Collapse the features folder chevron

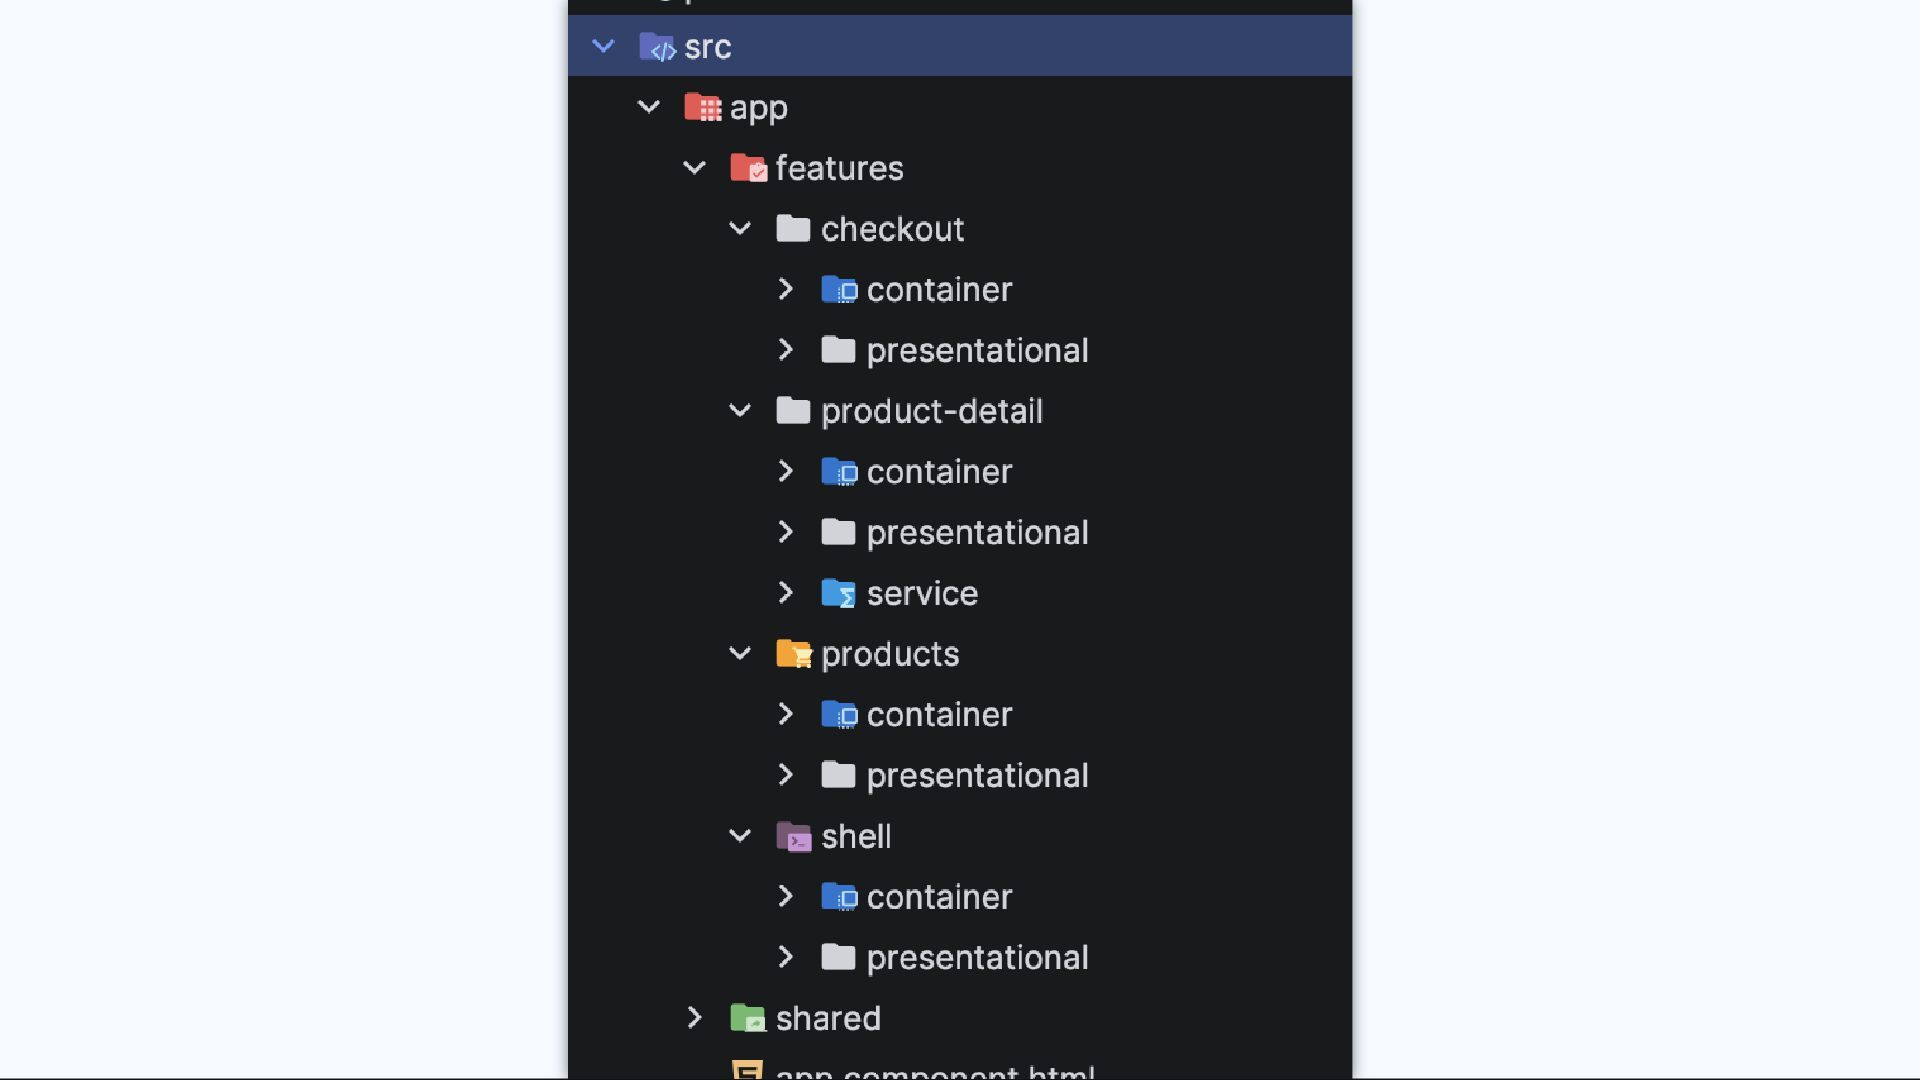tap(694, 168)
